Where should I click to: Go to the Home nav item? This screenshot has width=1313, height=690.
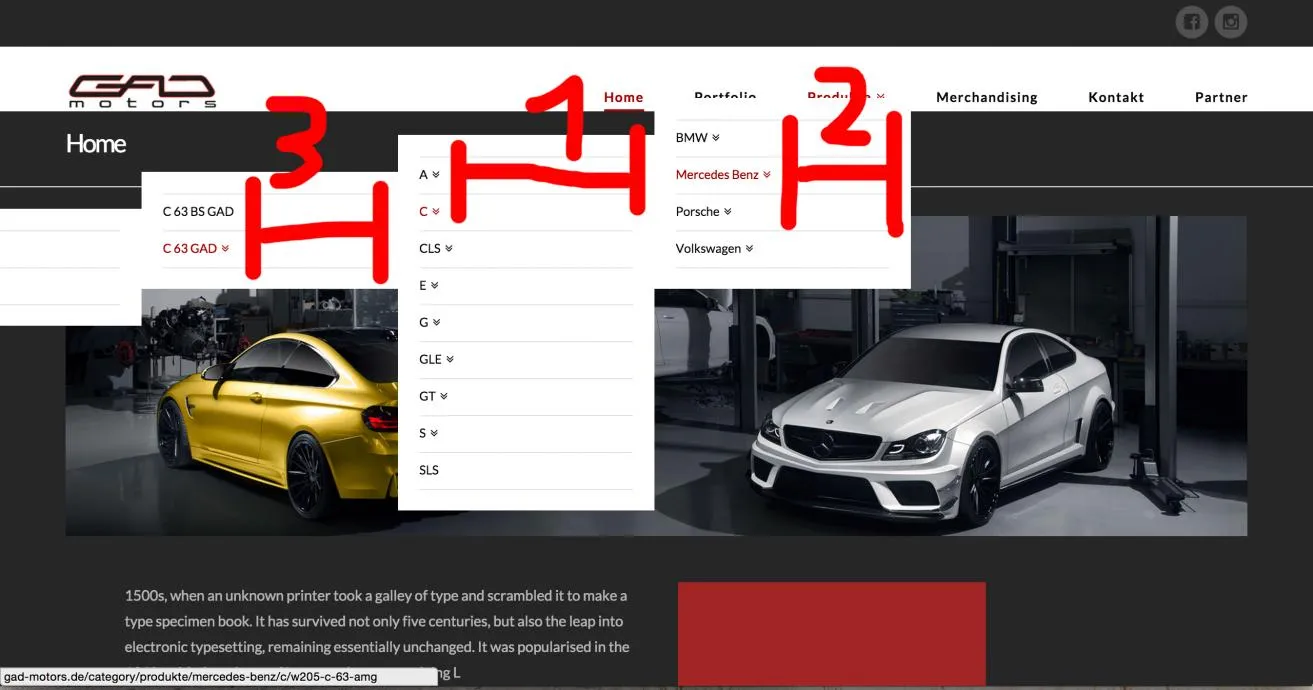coord(623,97)
